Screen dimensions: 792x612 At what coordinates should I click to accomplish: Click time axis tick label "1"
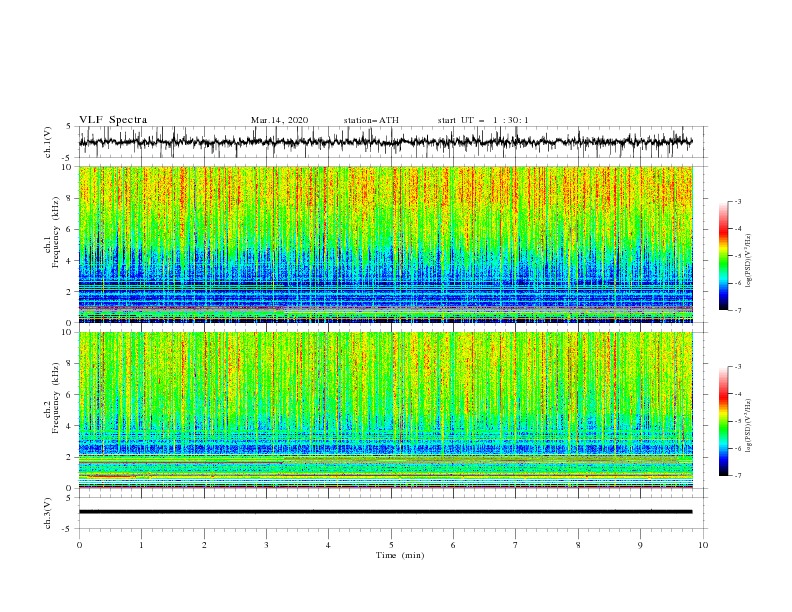(x=141, y=545)
